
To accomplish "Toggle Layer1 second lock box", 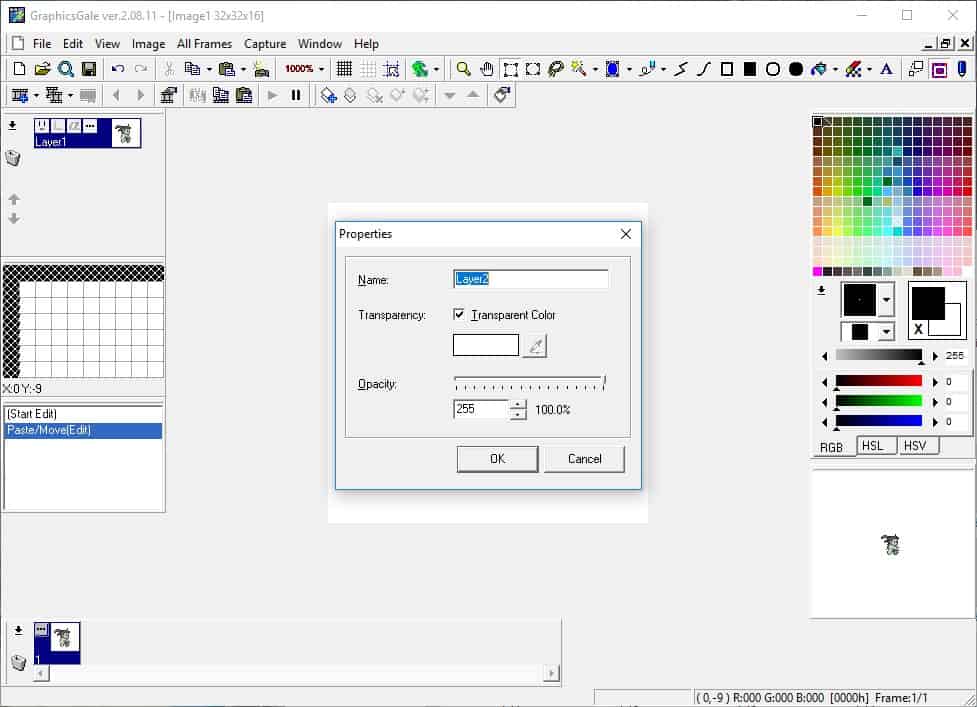I will click(x=58, y=126).
